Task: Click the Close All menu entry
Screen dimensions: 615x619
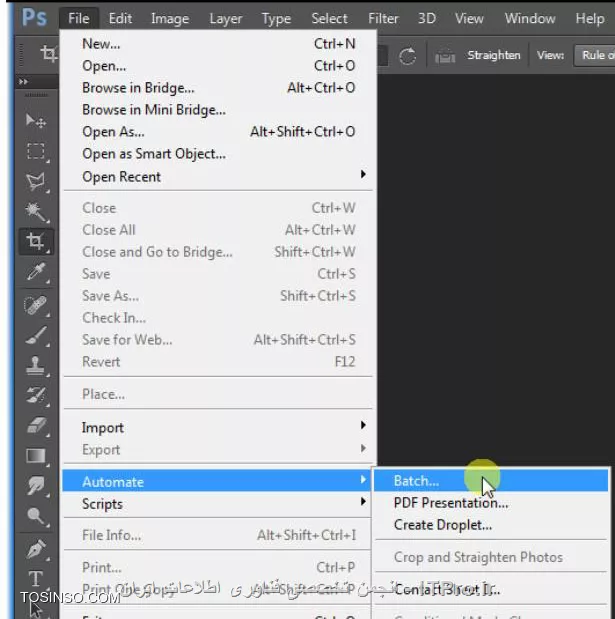Action: coord(217,230)
